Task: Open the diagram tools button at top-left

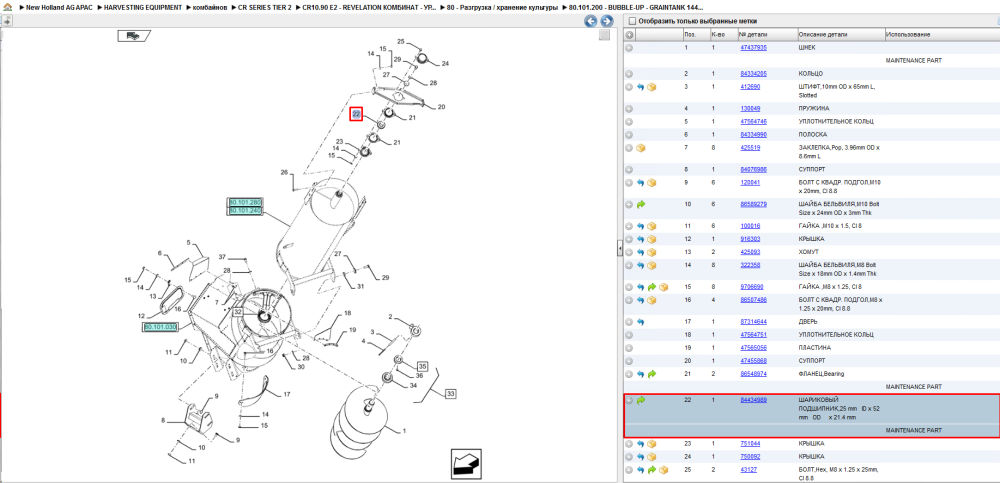Action: point(6,21)
